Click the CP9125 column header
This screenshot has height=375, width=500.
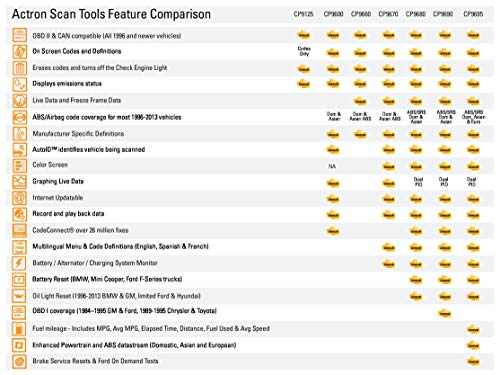[x=303, y=14]
